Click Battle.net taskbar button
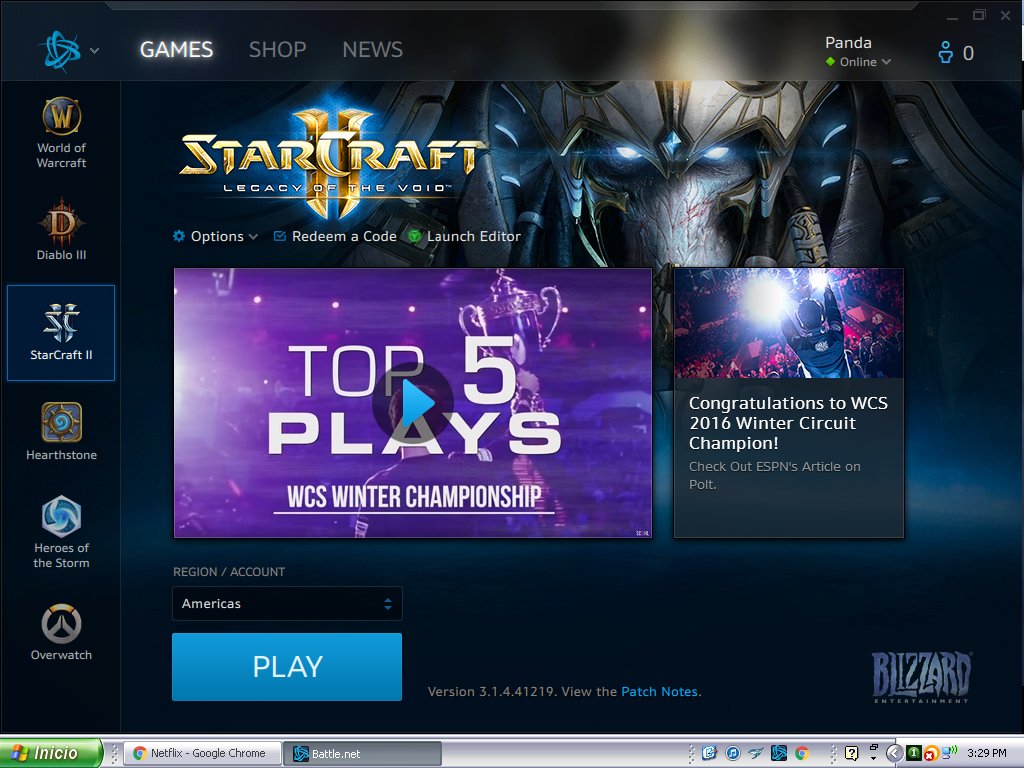This screenshot has height=768, width=1024. tap(362, 753)
